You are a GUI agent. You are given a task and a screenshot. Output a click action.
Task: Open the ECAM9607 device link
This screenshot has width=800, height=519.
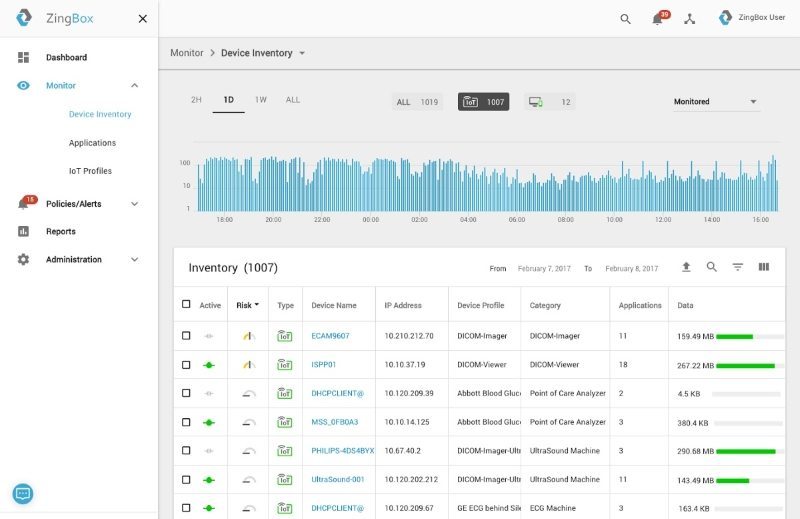point(330,336)
